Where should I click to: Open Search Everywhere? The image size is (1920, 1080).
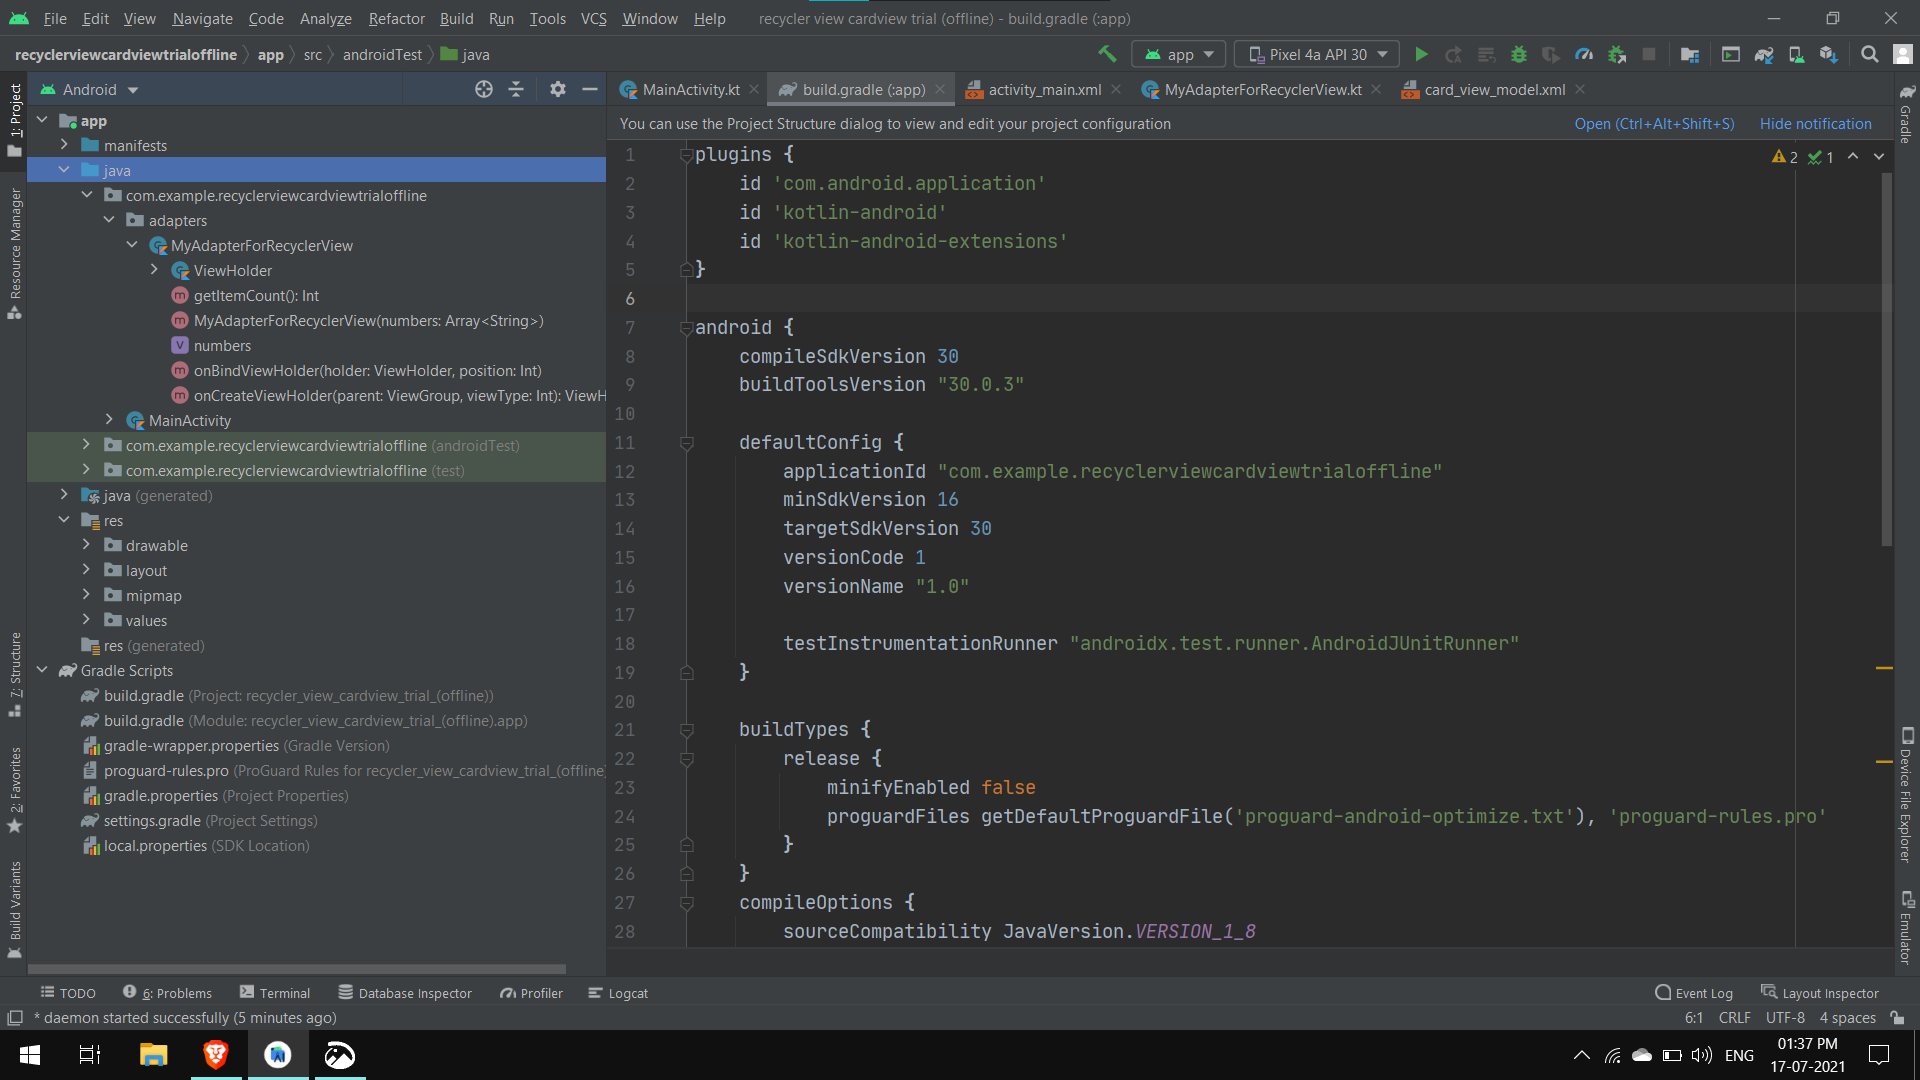[1869, 54]
